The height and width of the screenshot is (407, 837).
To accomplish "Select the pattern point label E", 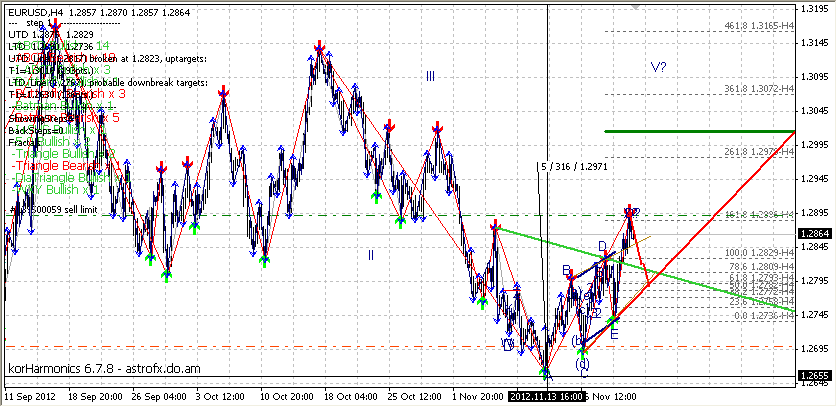I will pos(614,335).
